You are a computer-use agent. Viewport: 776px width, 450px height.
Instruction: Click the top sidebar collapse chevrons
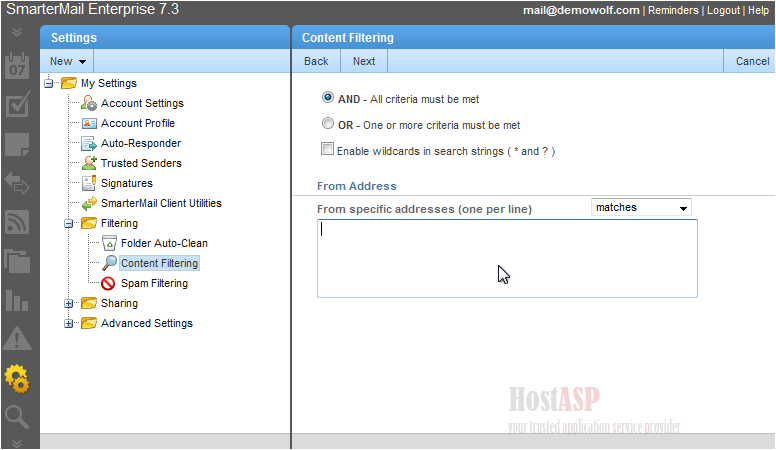pos(17,32)
